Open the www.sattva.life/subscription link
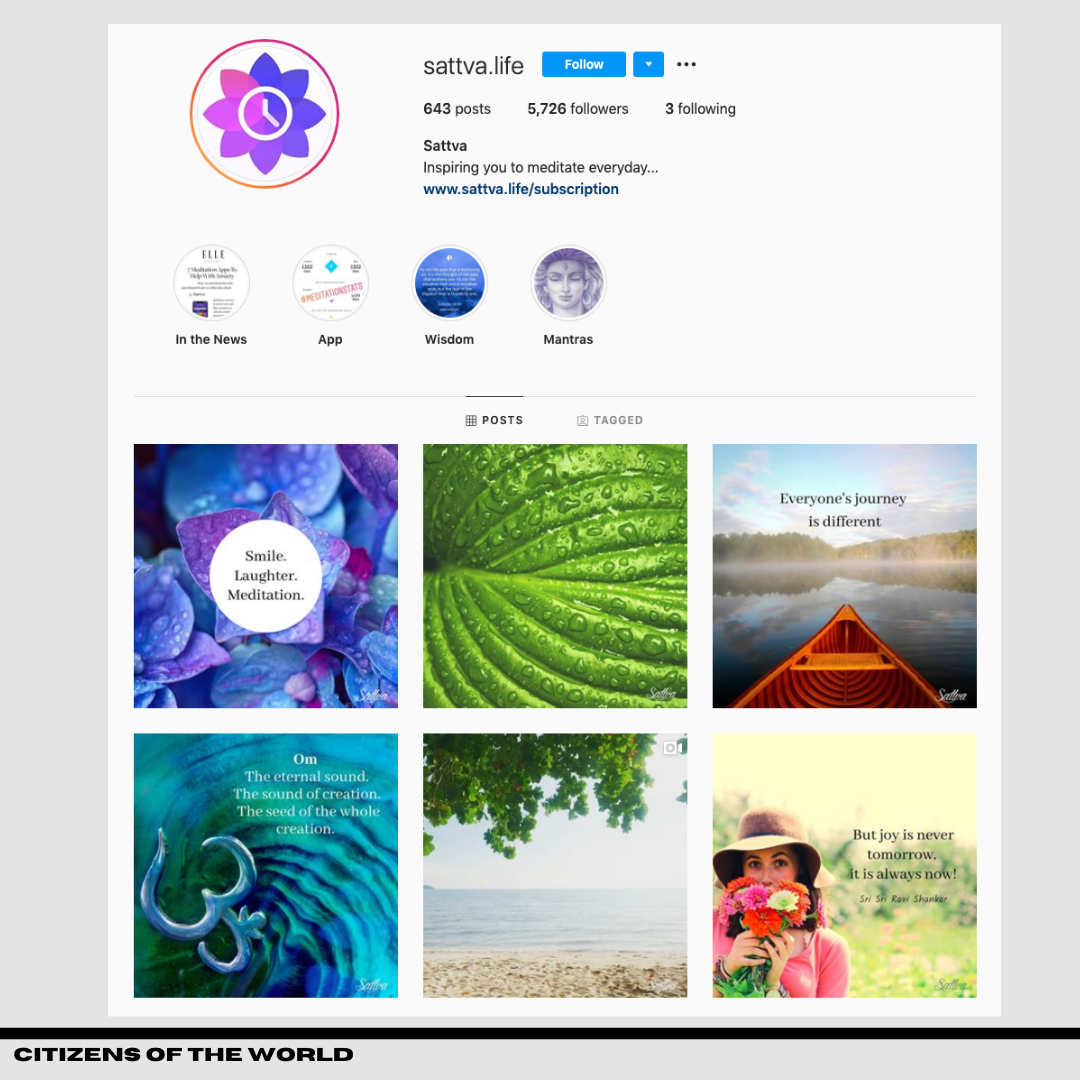1080x1080 pixels. pyautogui.click(x=521, y=189)
